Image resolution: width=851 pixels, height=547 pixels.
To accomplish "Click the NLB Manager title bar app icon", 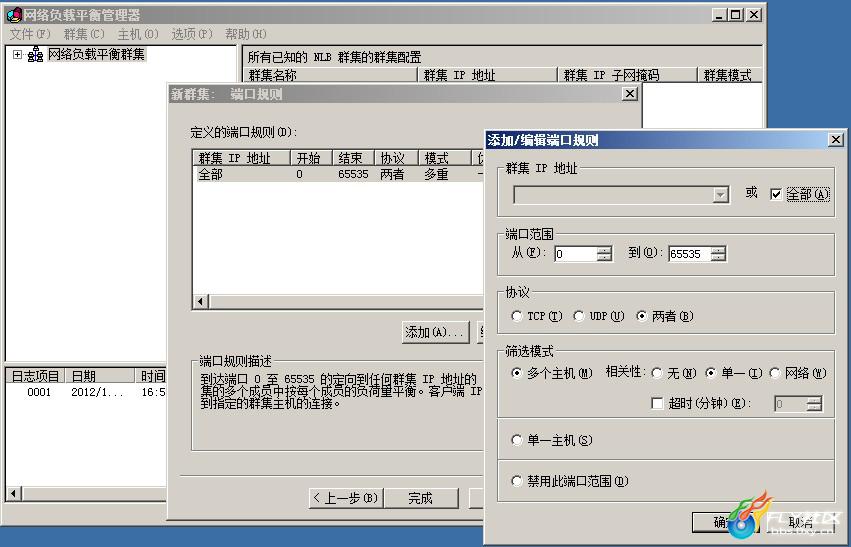I will 14,15.
